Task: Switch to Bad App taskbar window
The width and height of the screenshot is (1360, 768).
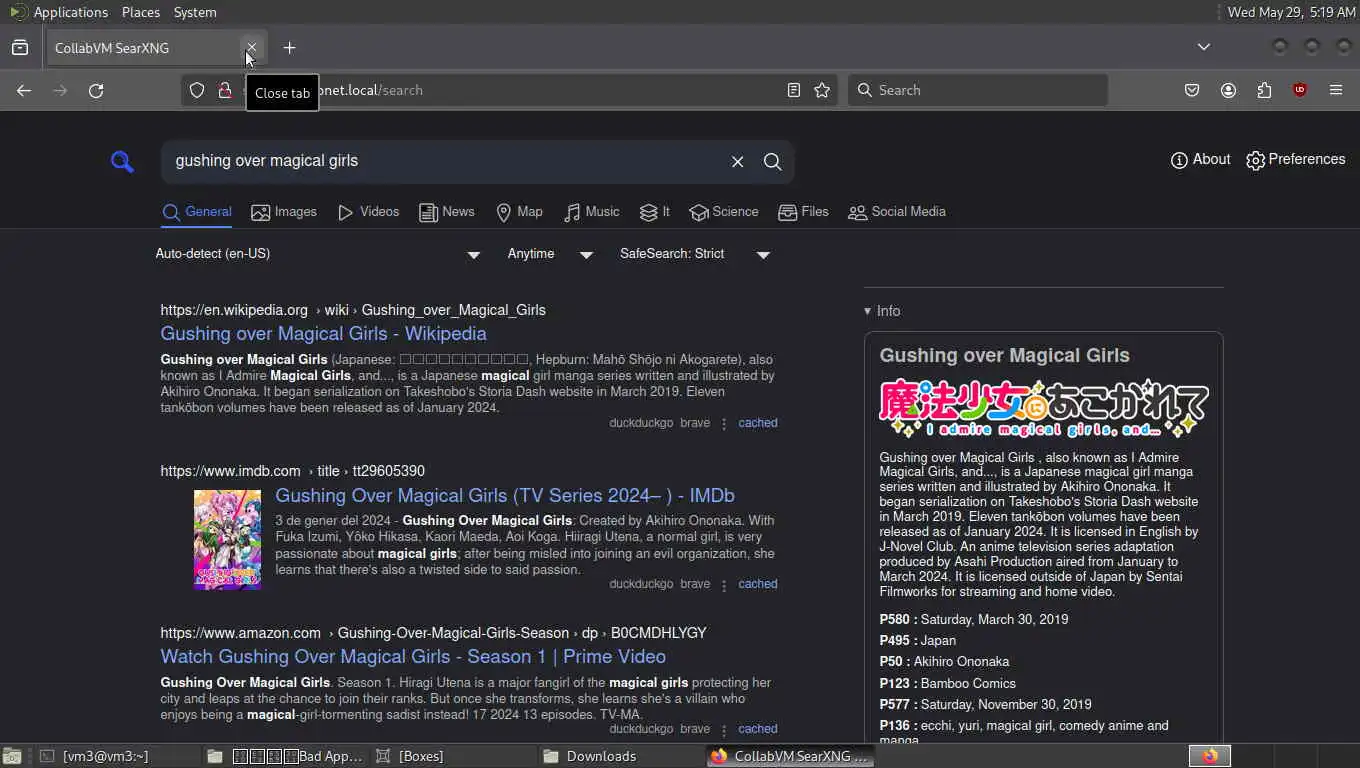Action: [286, 756]
